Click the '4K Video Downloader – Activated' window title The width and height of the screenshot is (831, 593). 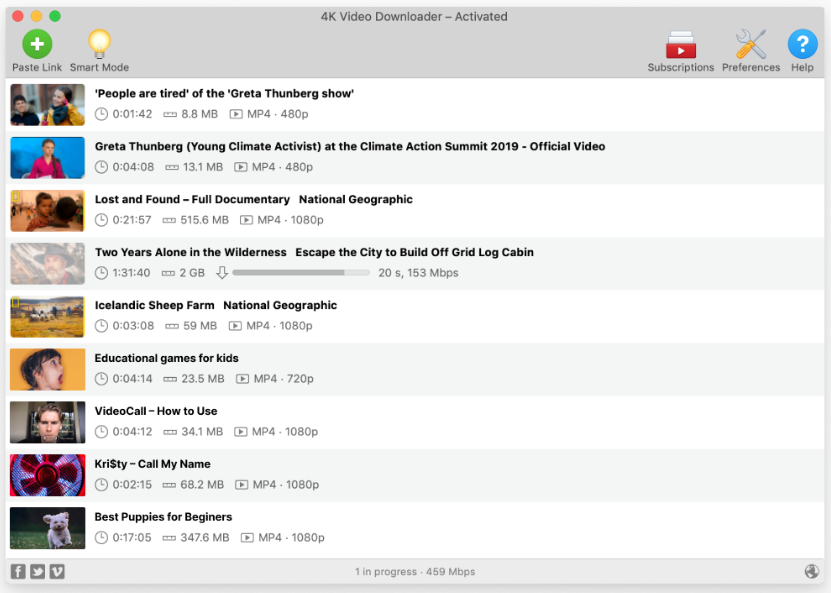[414, 16]
